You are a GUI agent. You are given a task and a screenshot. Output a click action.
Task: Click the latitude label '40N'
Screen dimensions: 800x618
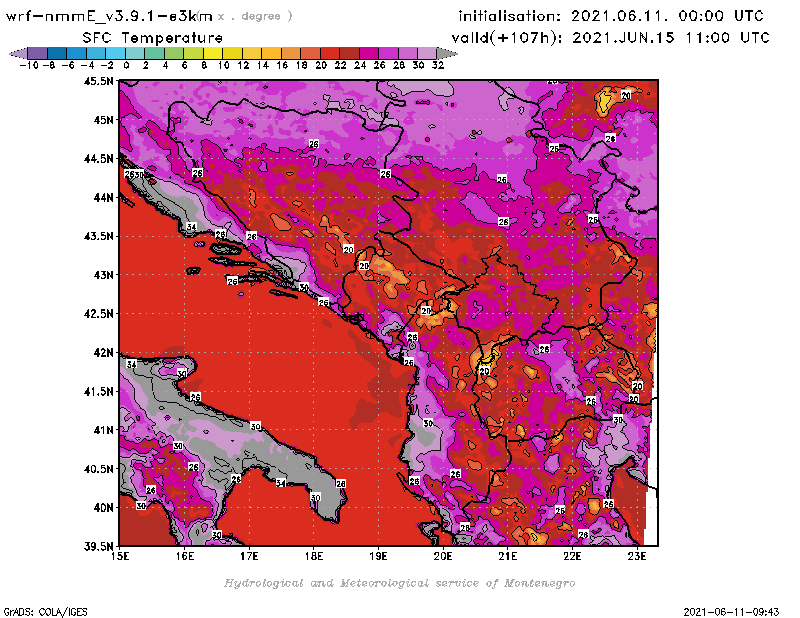103,508
